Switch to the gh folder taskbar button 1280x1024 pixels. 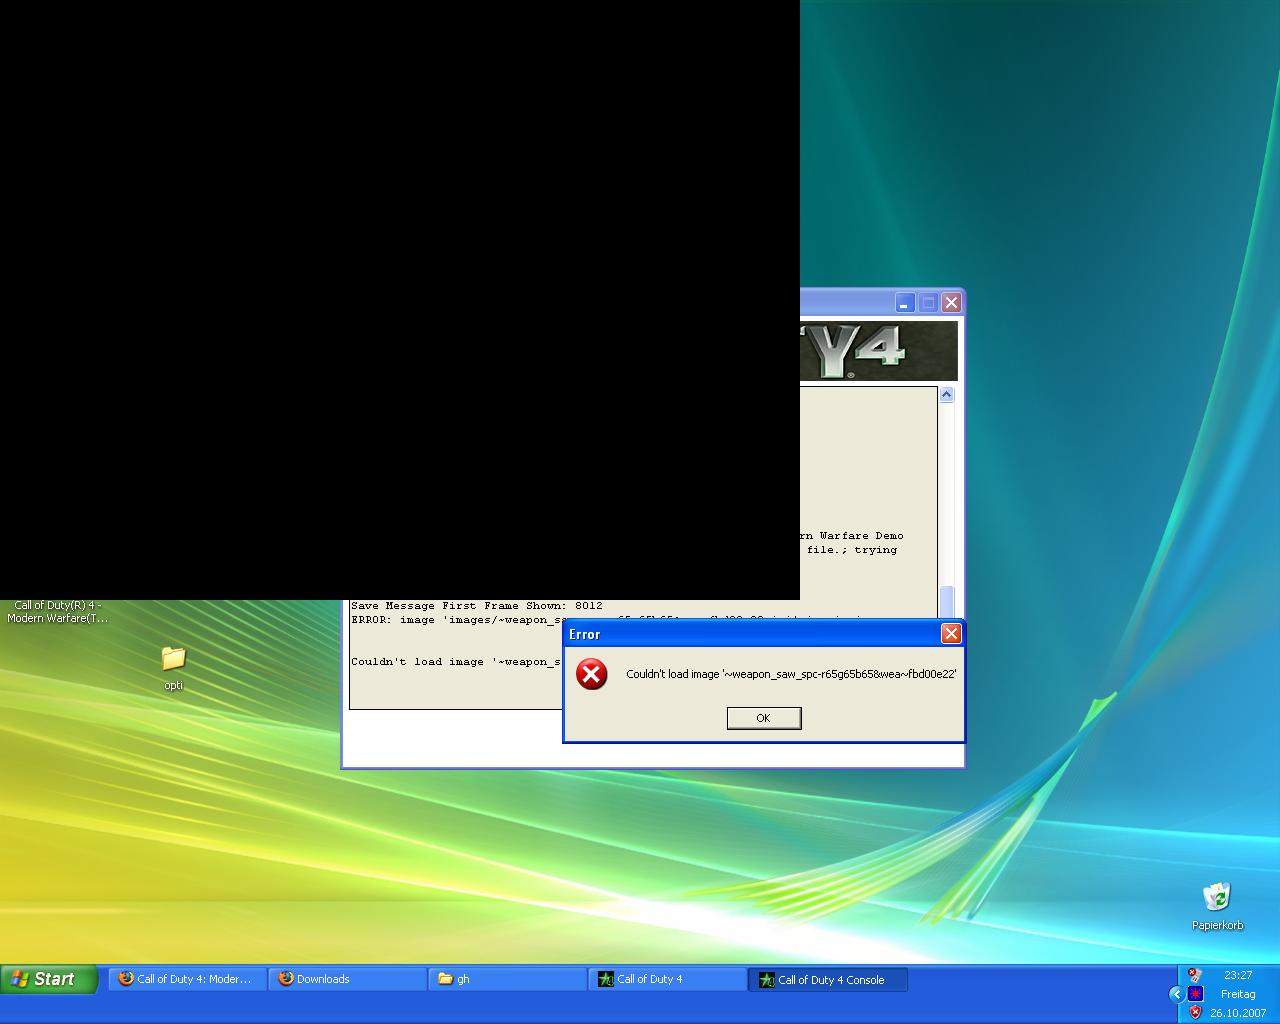pyautogui.click(x=507, y=979)
